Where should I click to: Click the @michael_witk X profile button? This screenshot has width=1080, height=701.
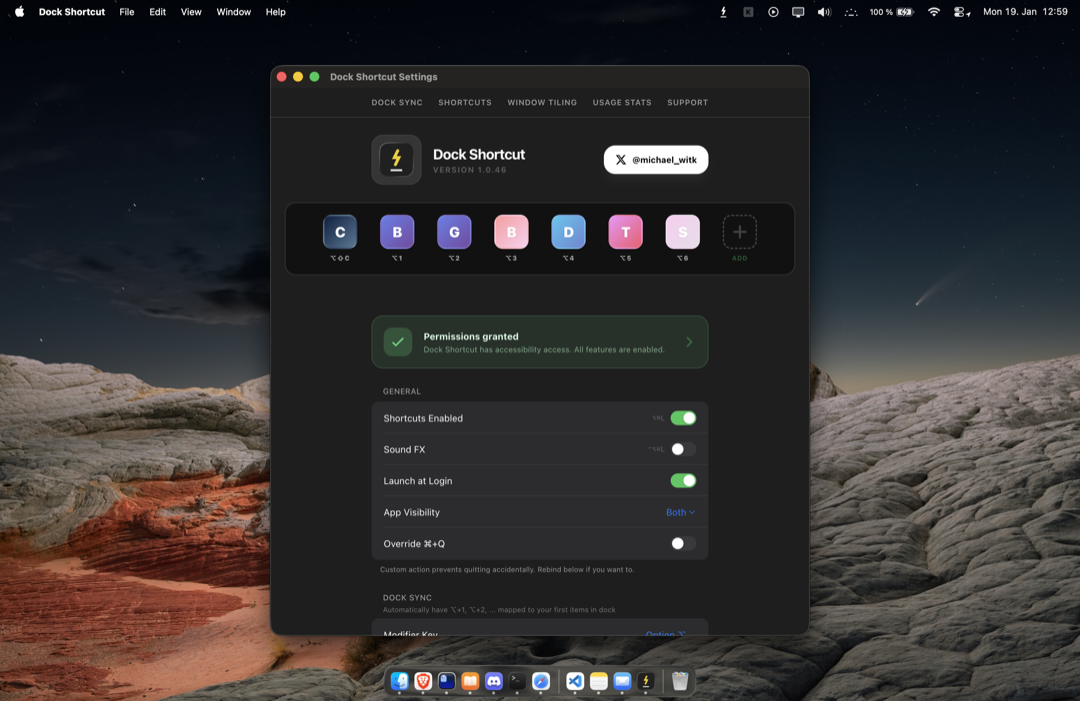(x=655, y=159)
